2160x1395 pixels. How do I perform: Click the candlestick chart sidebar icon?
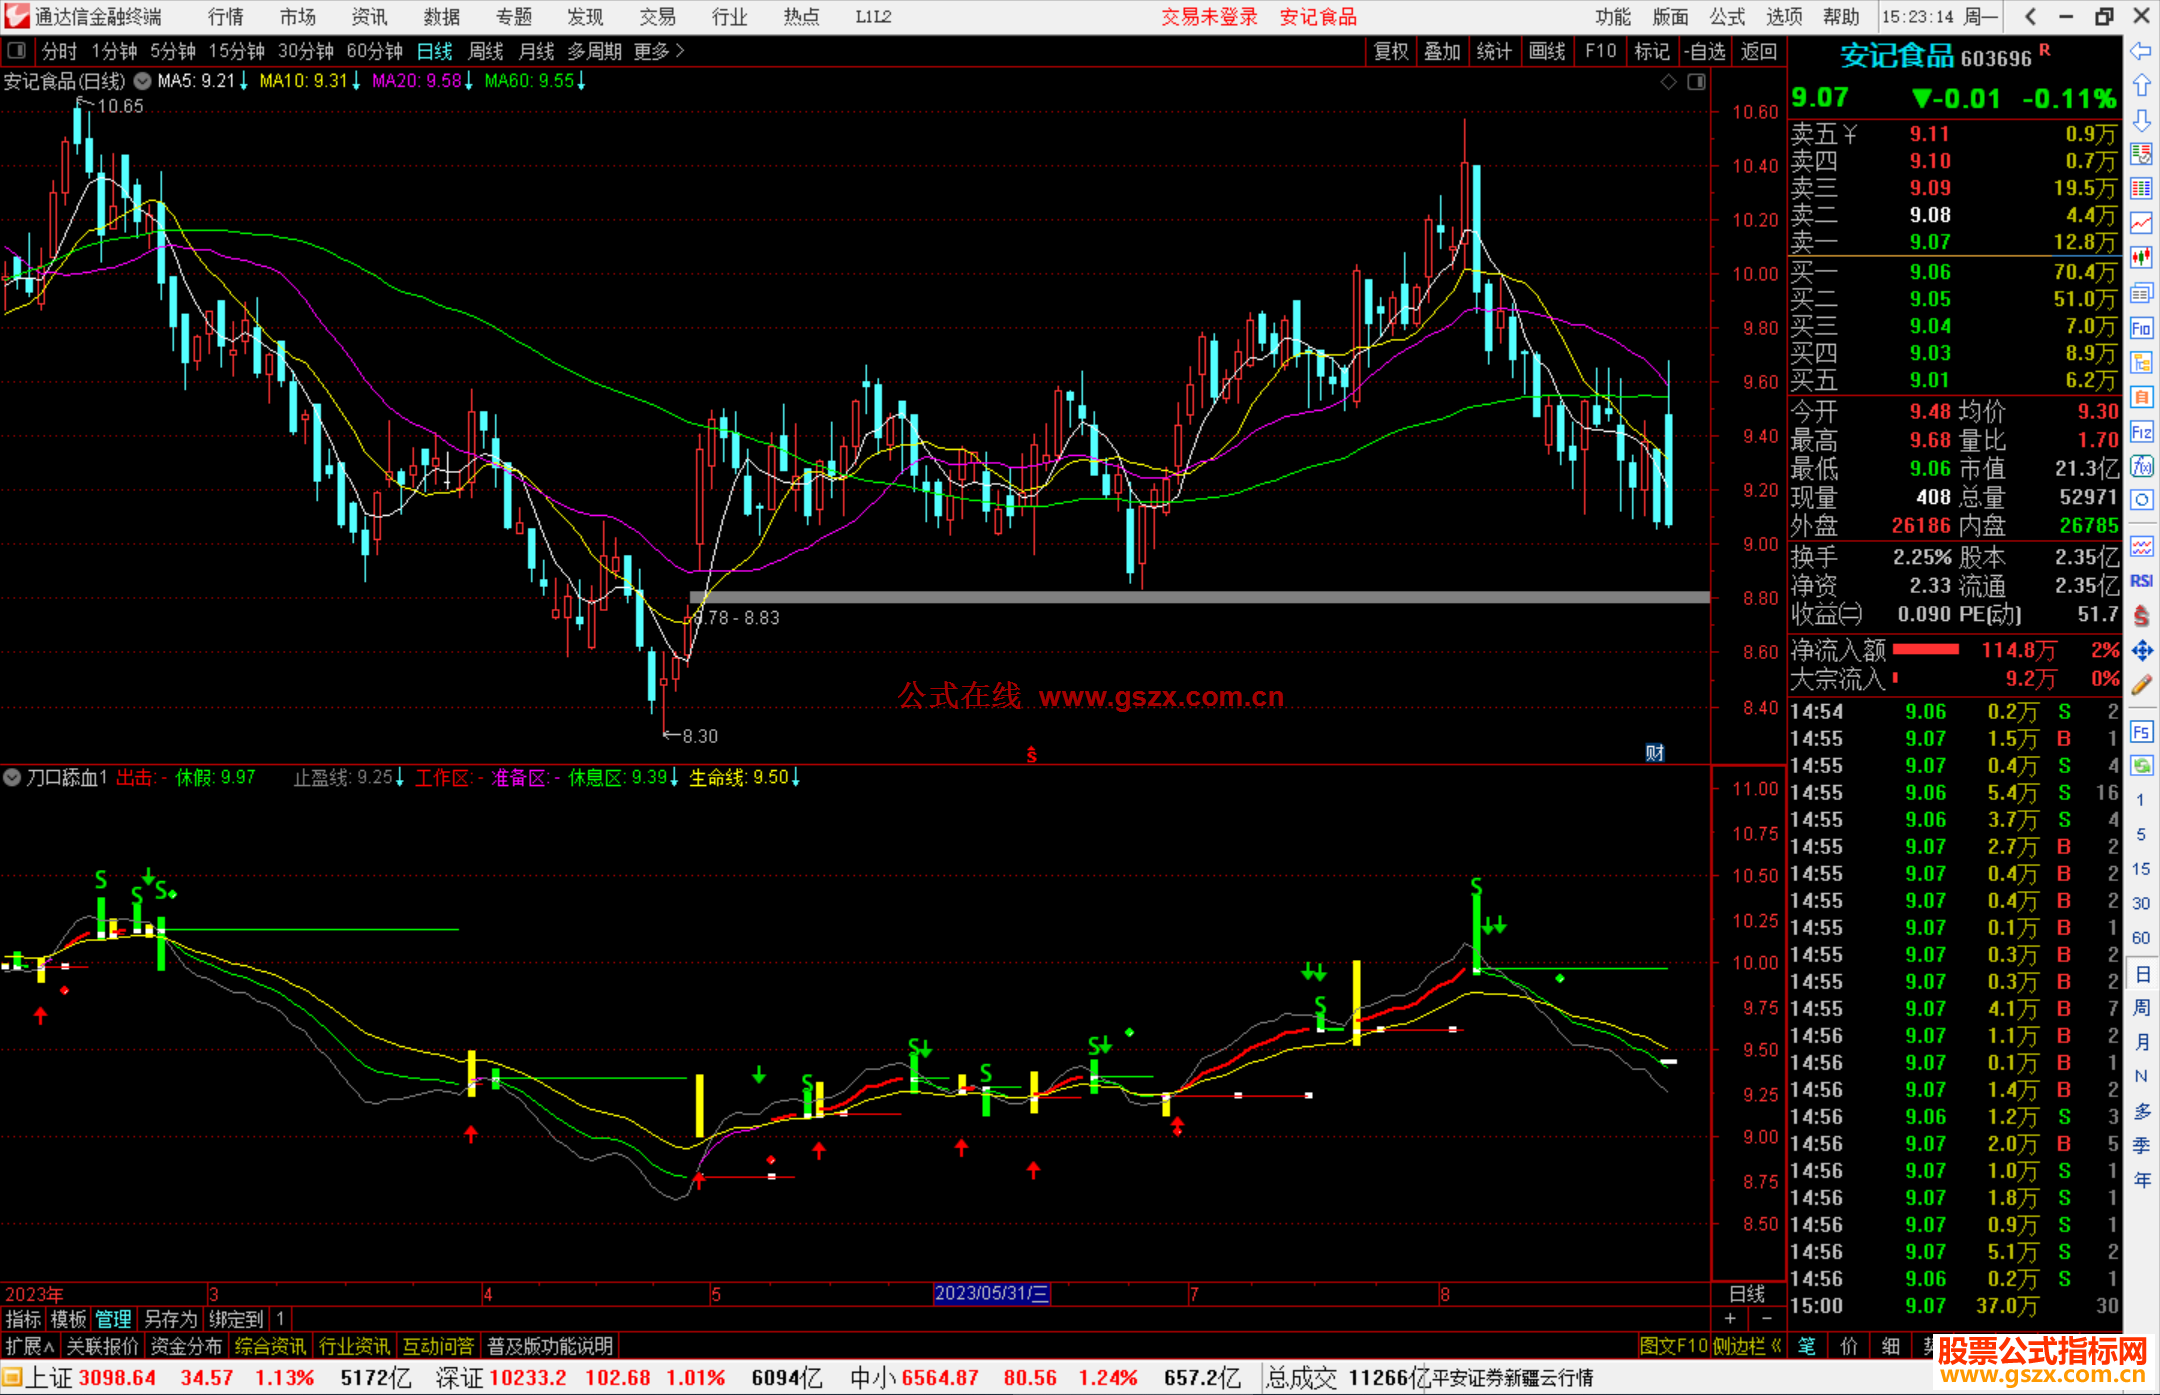pyautogui.click(x=2141, y=258)
